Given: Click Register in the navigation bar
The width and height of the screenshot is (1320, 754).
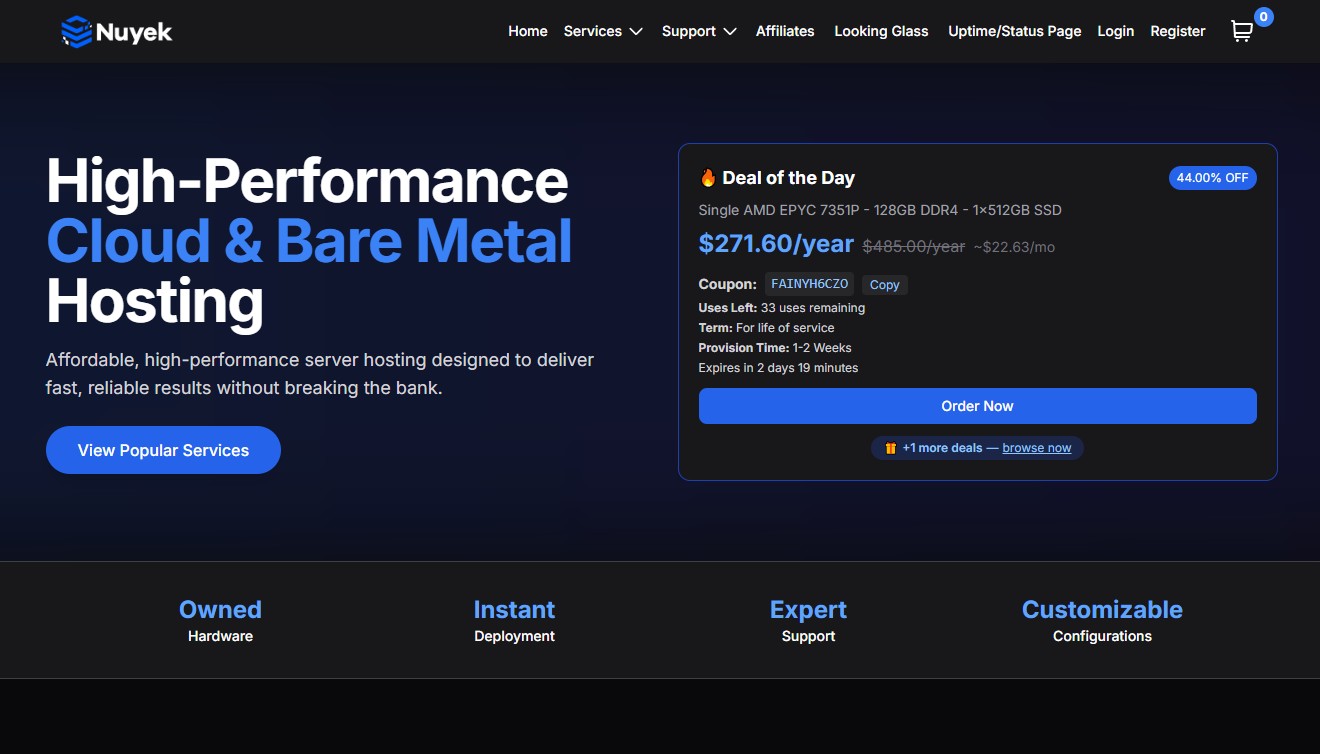Looking at the screenshot, I should 1178,31.
